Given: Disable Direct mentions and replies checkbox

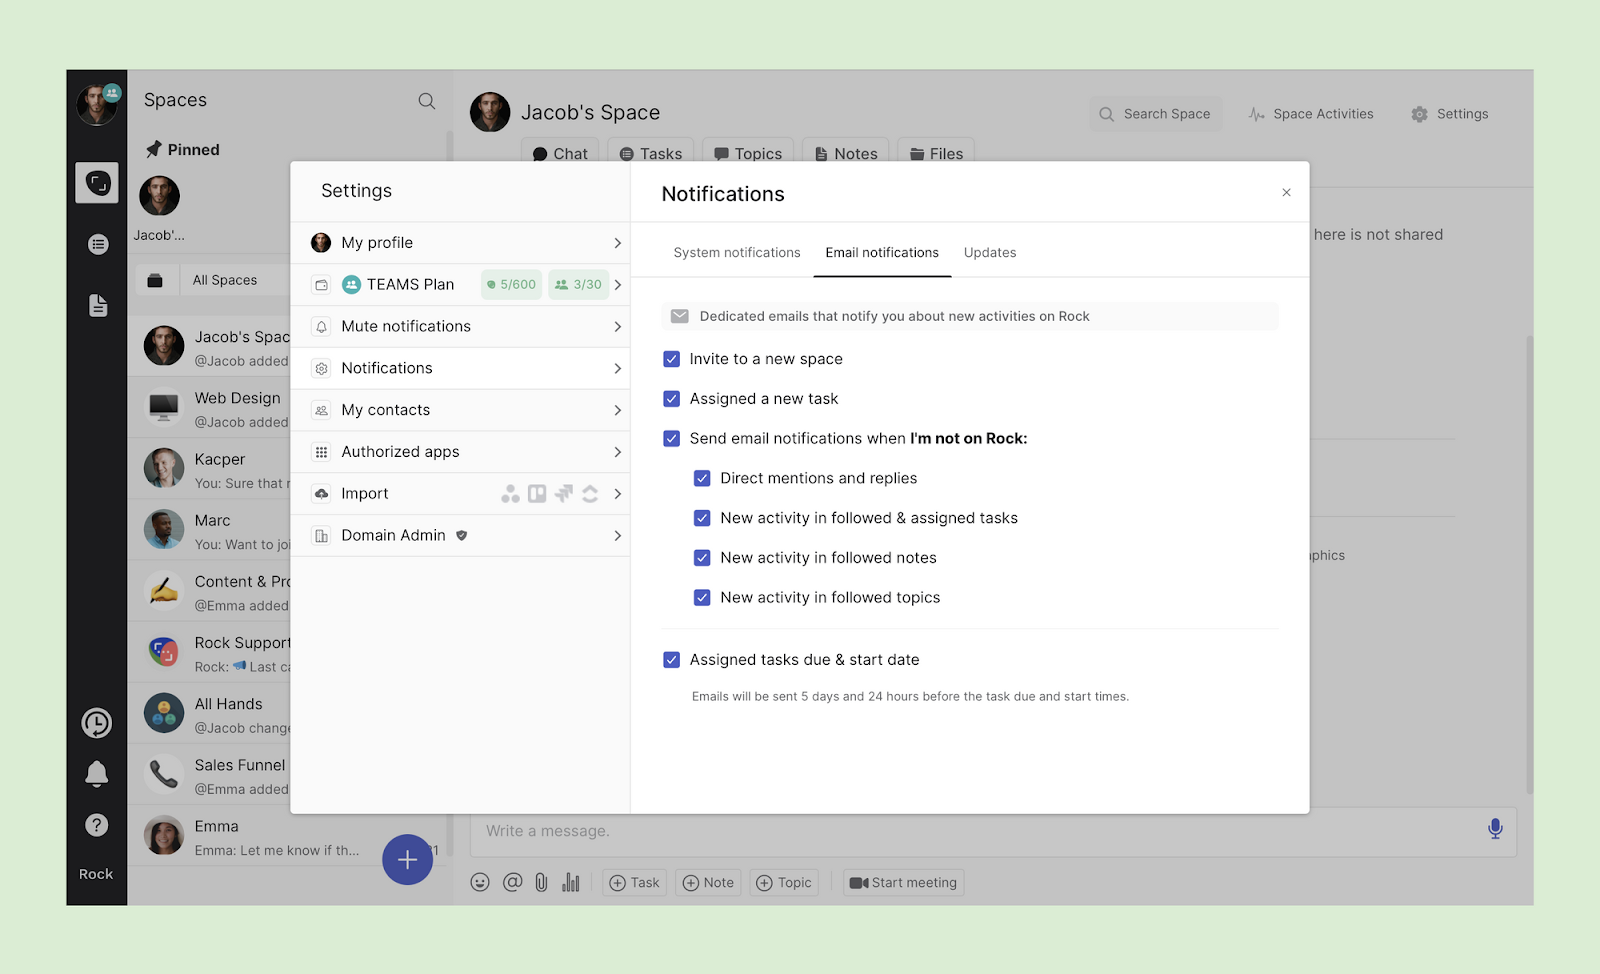Looking at the screenshot, I should coord(702,478).
